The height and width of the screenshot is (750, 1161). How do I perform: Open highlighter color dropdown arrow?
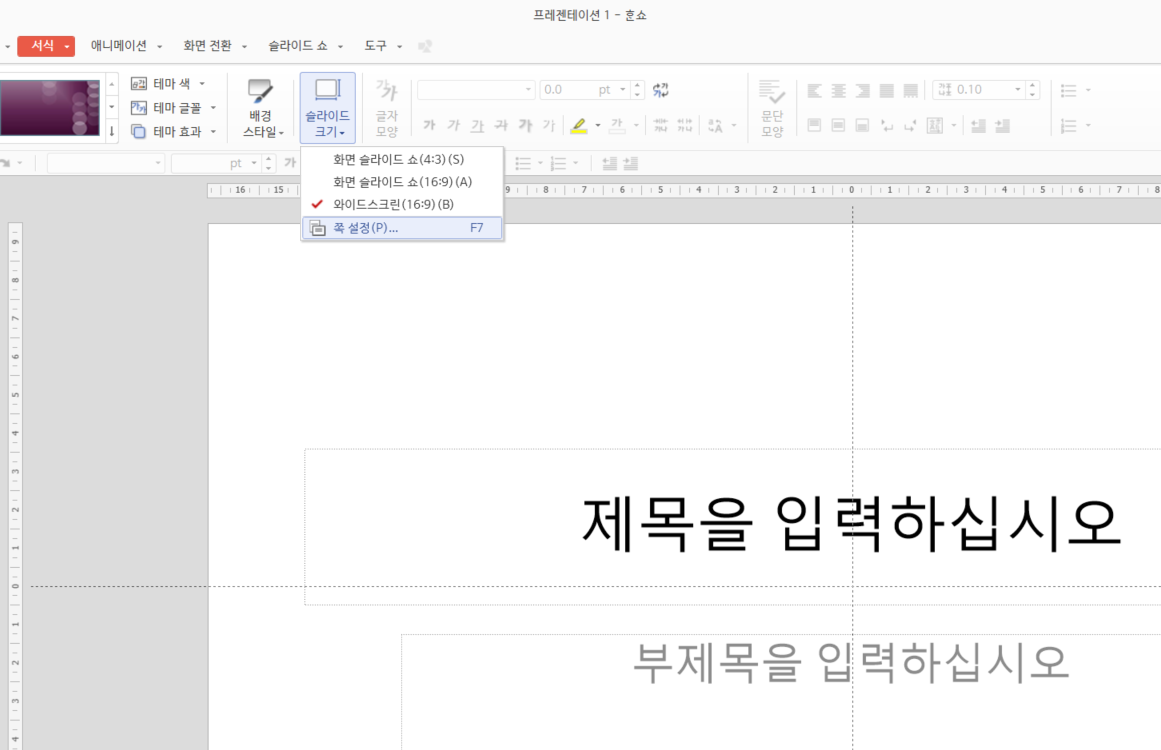pyautogui.click(x=598, y=126)
